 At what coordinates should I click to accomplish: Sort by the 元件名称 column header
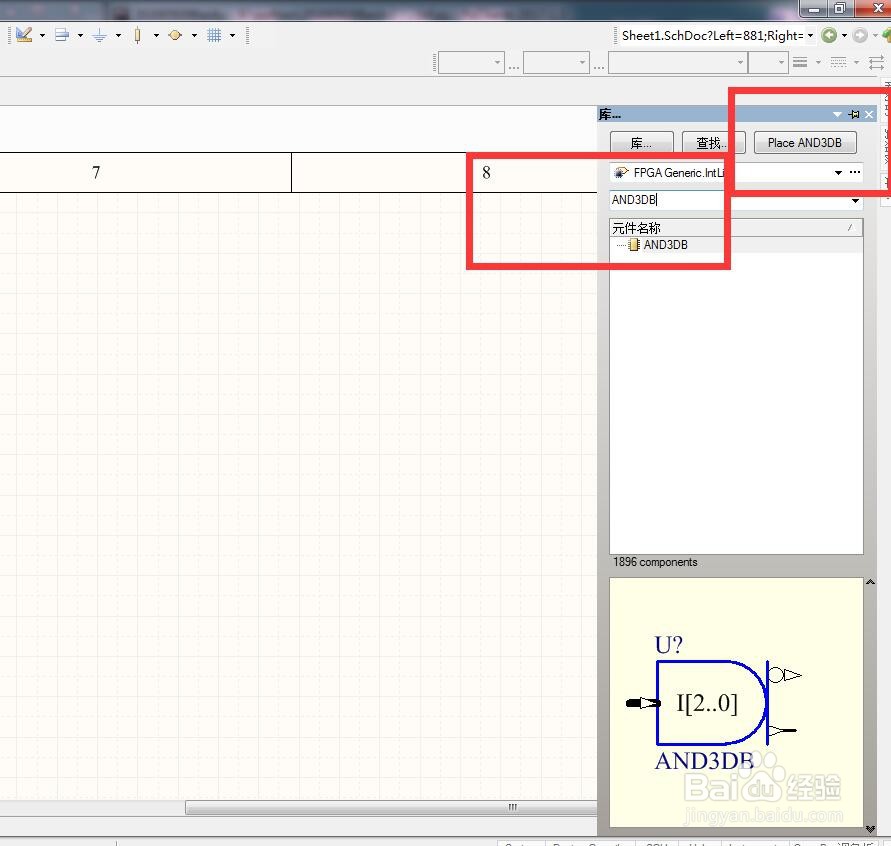tap(736, 228)
